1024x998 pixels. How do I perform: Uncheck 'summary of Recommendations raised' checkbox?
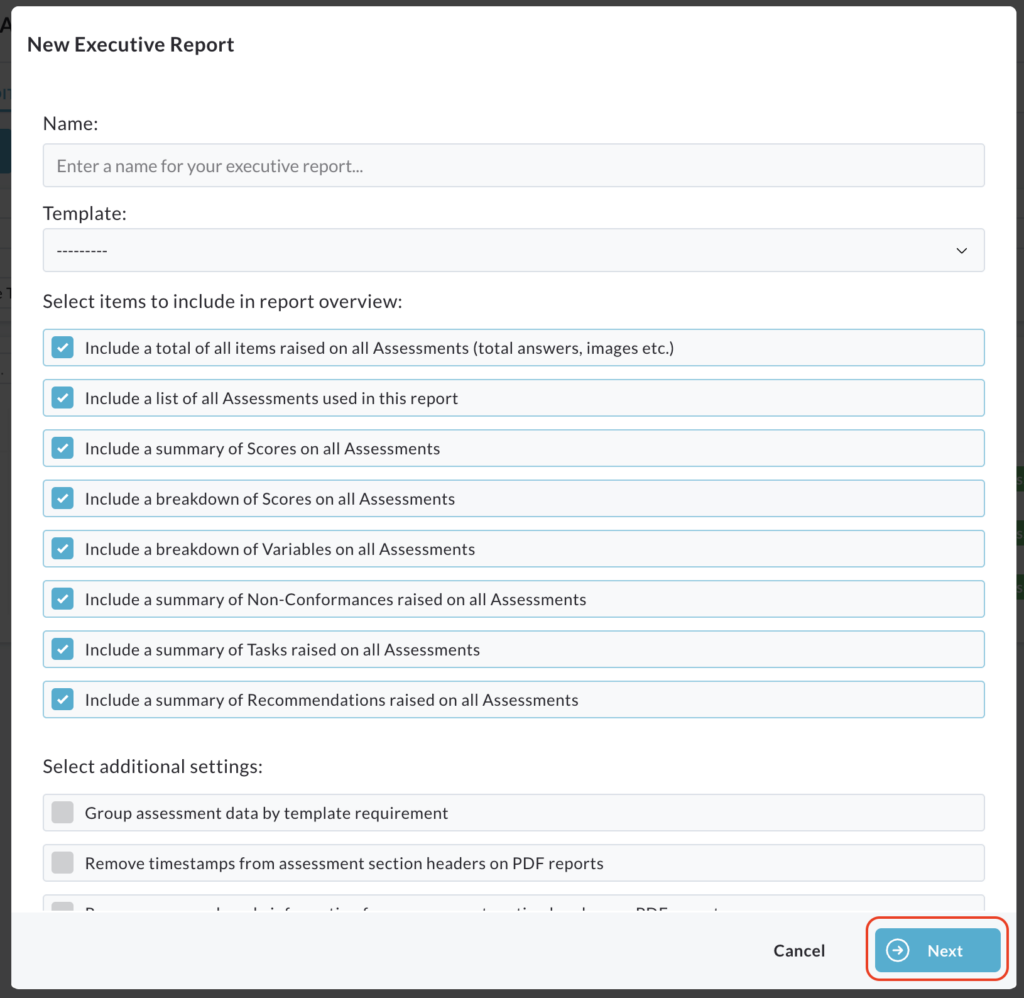(x=63, y=700)
